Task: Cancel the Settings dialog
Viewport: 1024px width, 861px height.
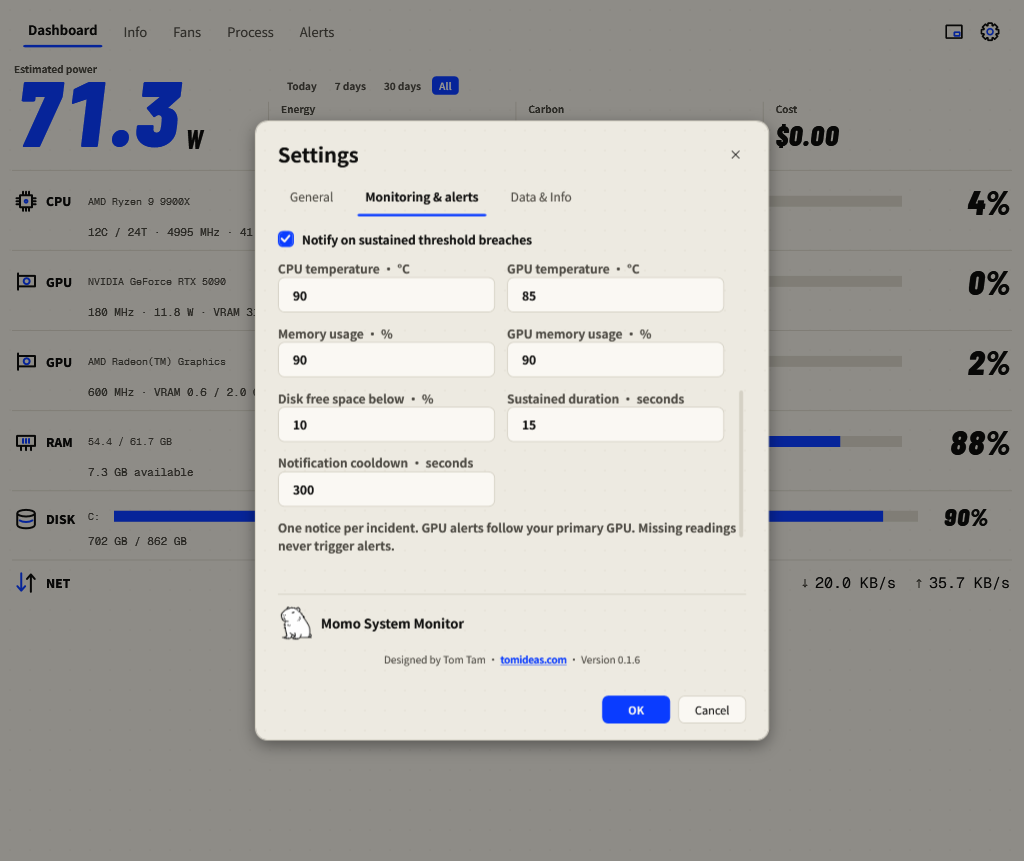Action: (x=712, y=709)
